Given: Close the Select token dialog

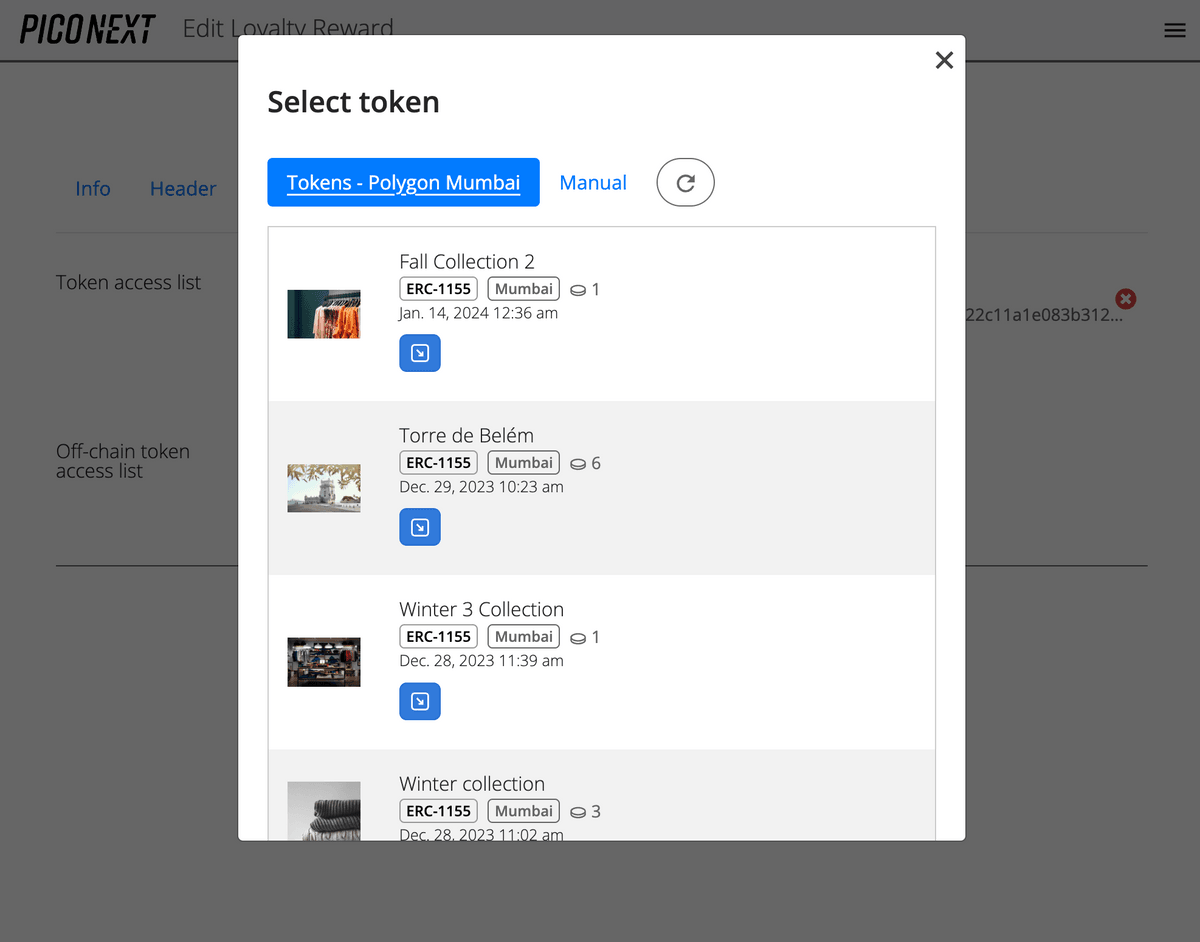Looking at the screenshot, I should (x=944, y=60).
